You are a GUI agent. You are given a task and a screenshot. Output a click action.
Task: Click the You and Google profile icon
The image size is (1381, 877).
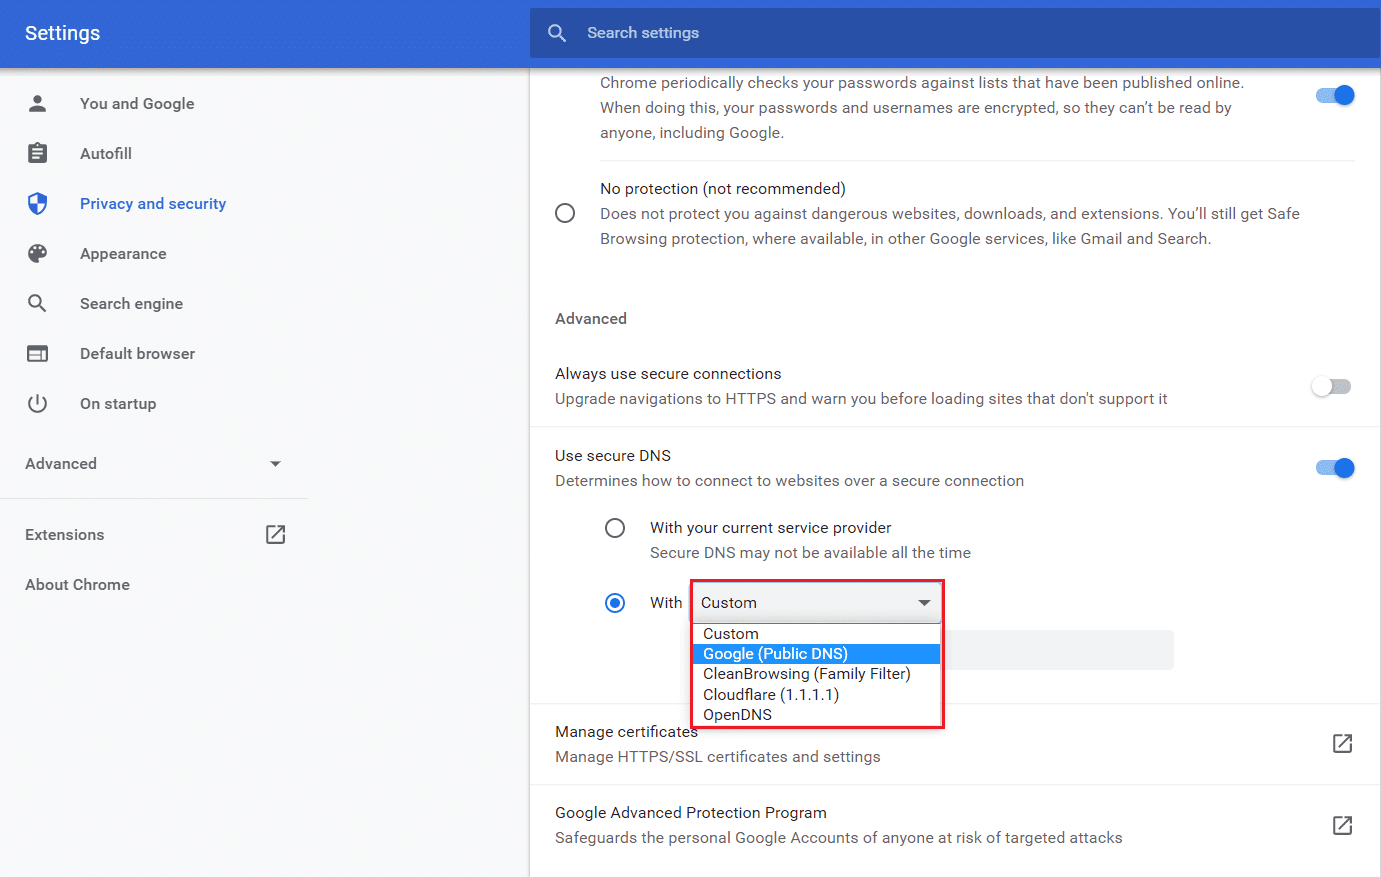[37, 103]
